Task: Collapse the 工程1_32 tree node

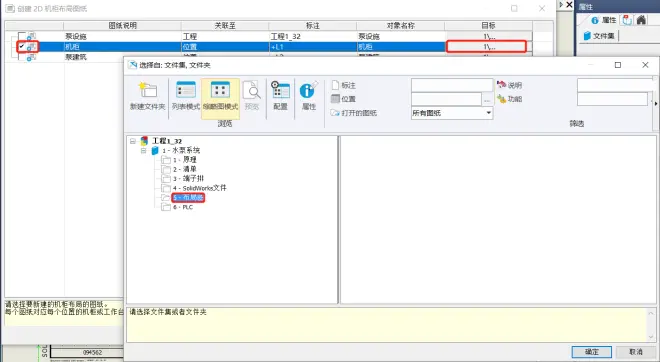Action: [133, 141]
